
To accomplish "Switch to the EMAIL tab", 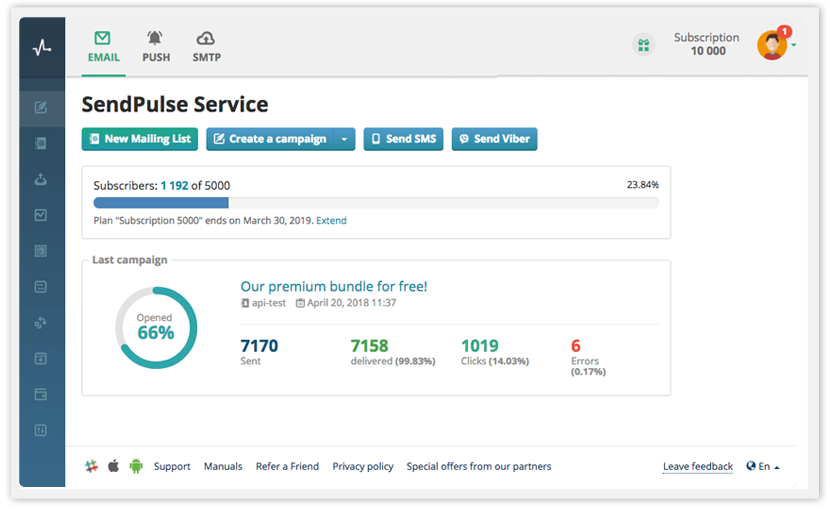I will (103, 48).
